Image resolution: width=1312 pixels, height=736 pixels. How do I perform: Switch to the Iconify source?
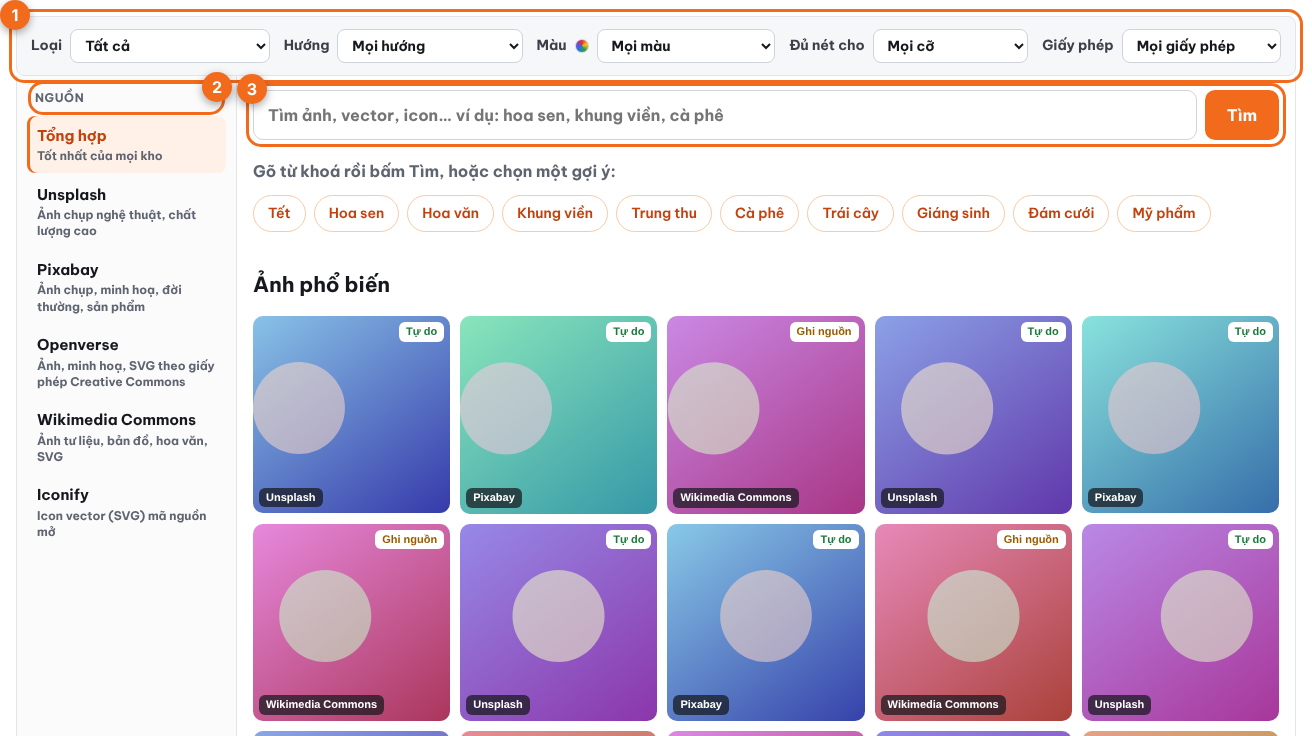coord(127,512)
